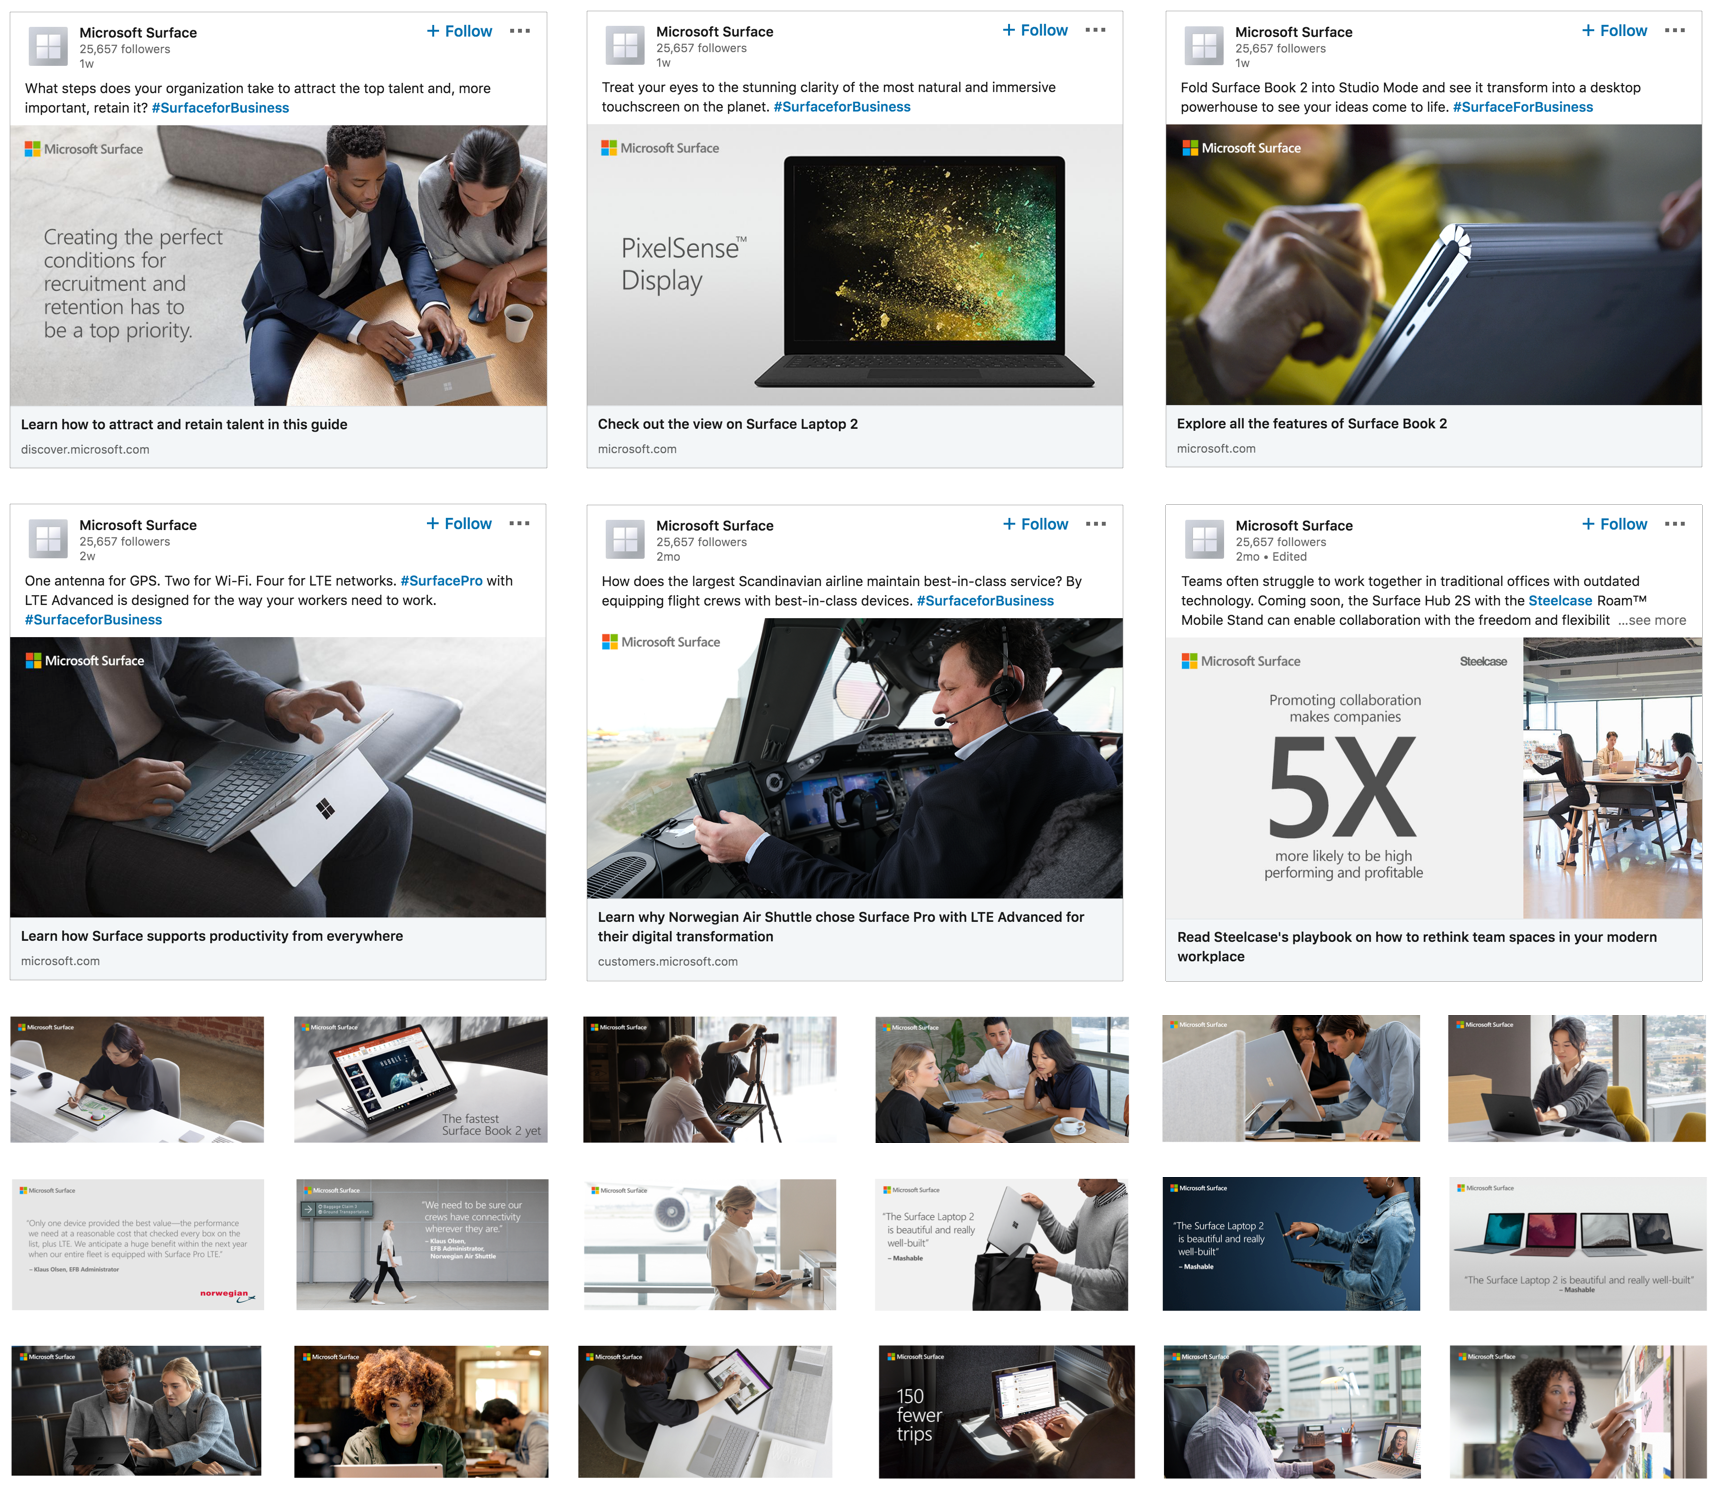Click the Steelcase company mention link

(1560, 601)
